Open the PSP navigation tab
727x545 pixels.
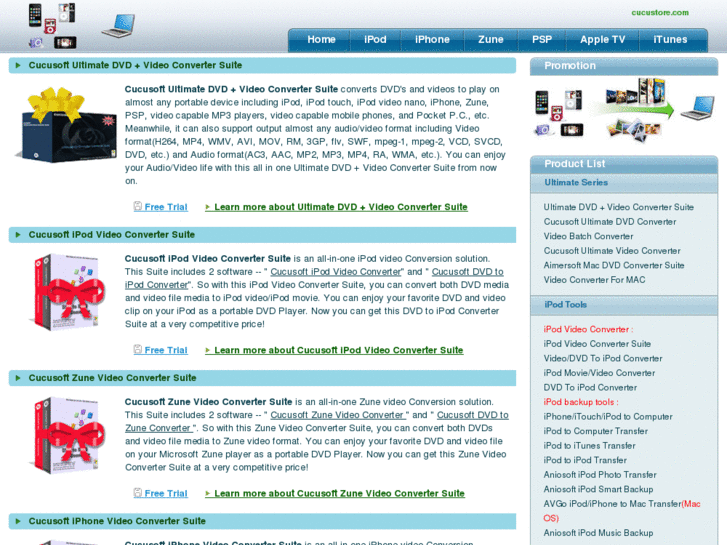tap(542, 40)
